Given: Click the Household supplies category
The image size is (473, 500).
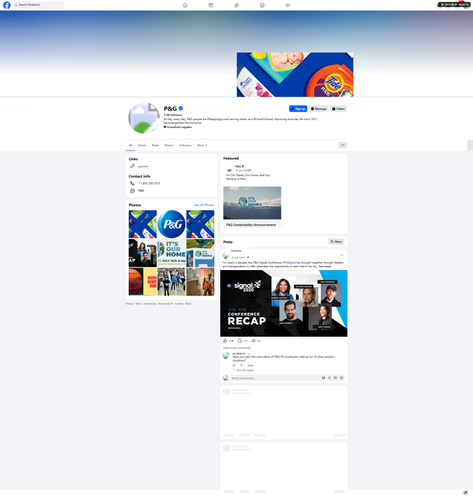Looking at the screenshot, I should (178, 127).
